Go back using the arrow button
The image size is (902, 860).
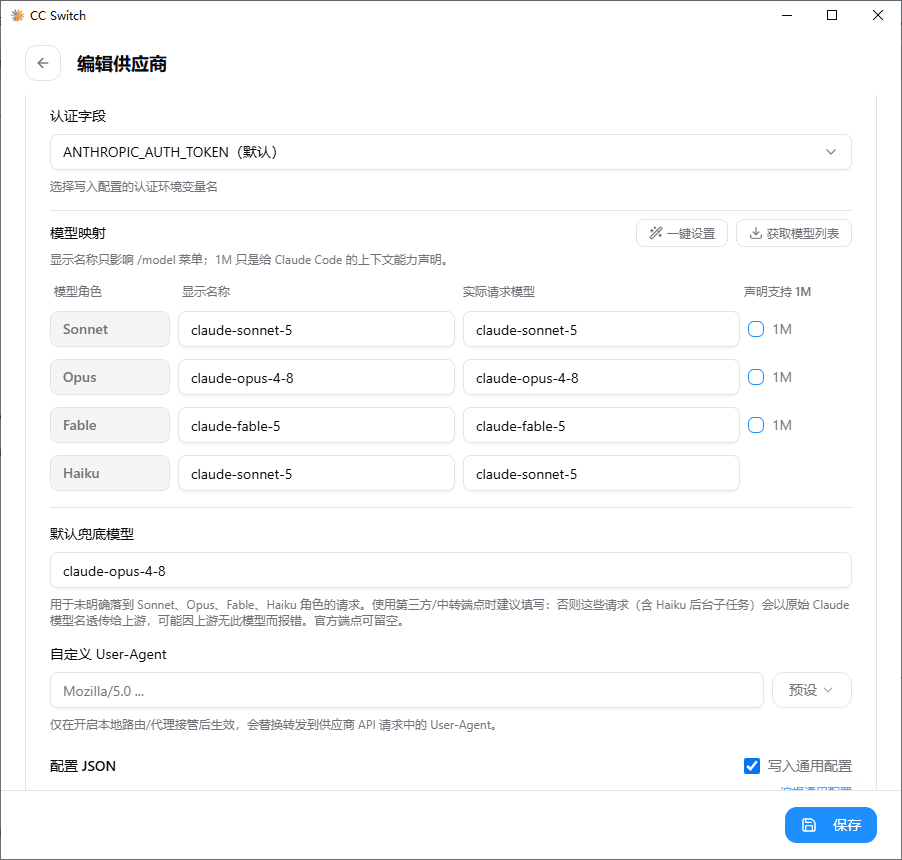(x=43, y=63)
